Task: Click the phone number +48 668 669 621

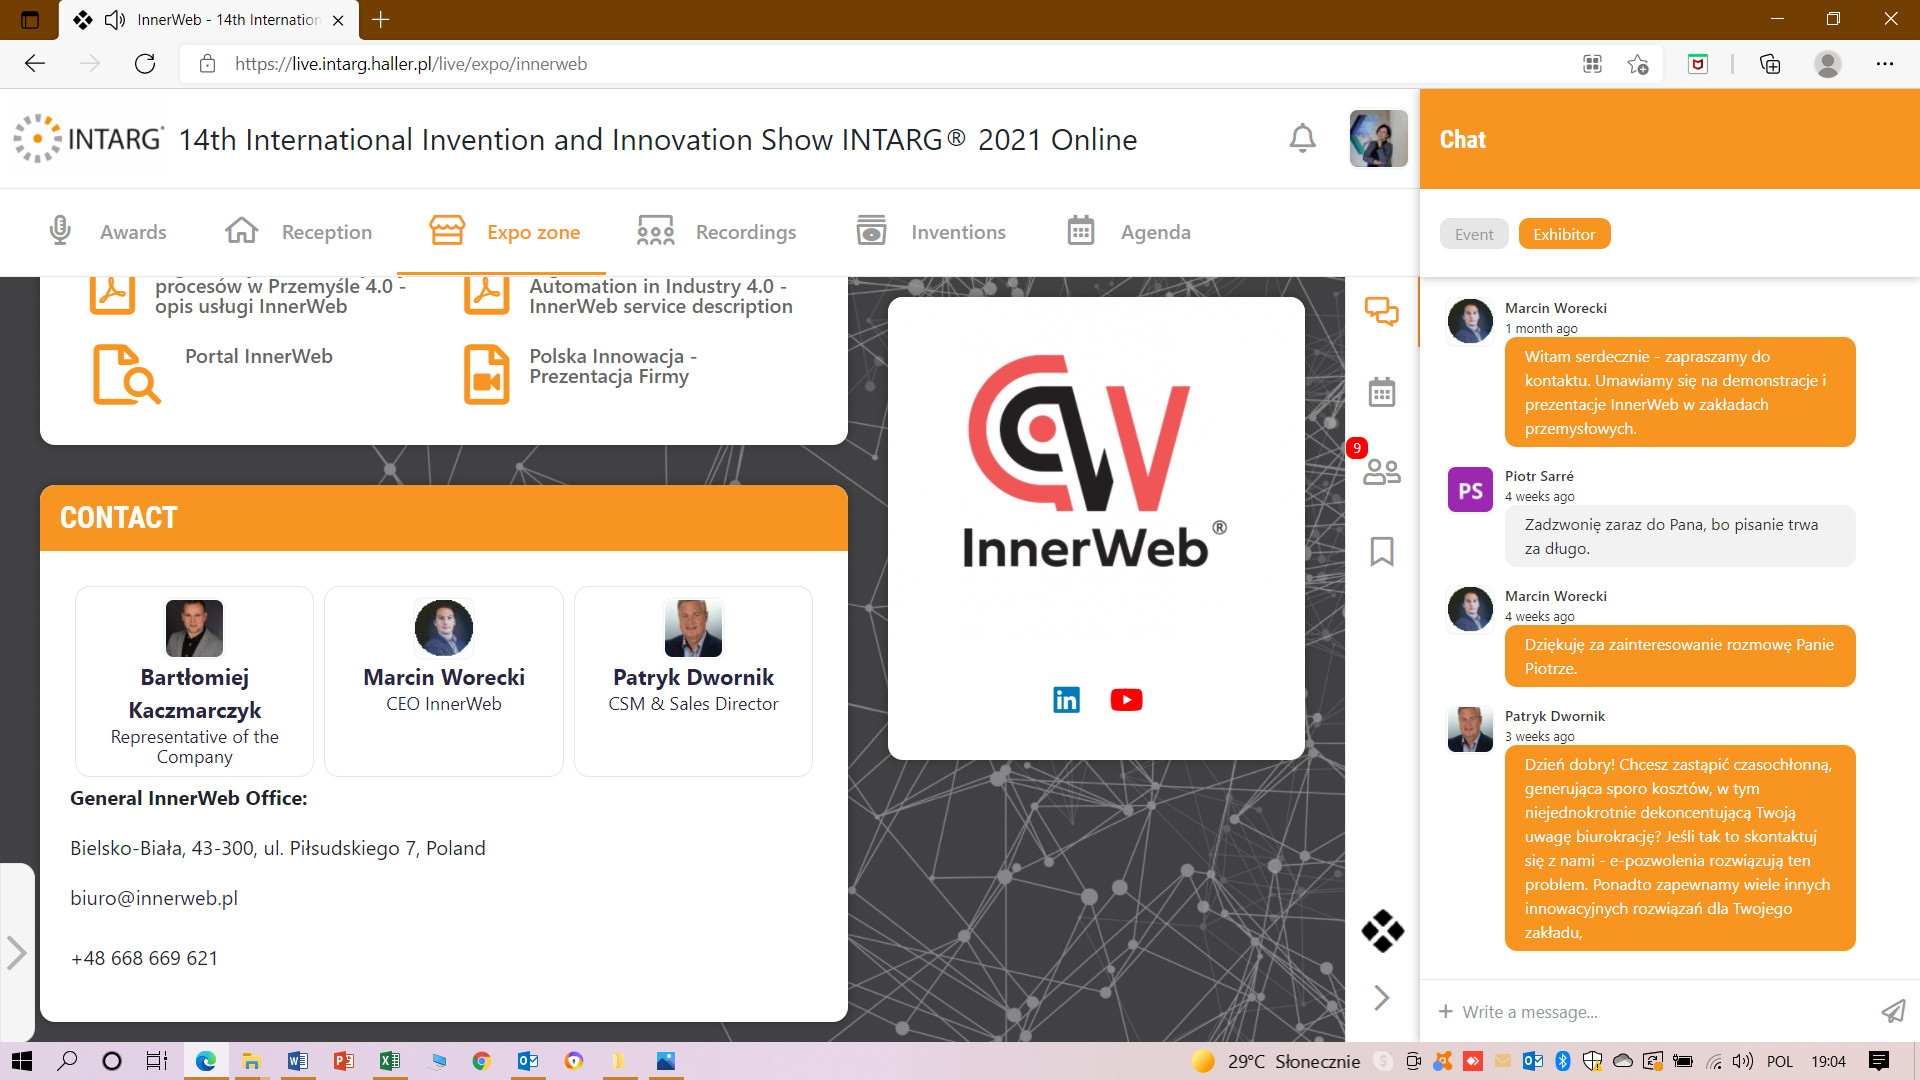Action: (x=144, y=958)
